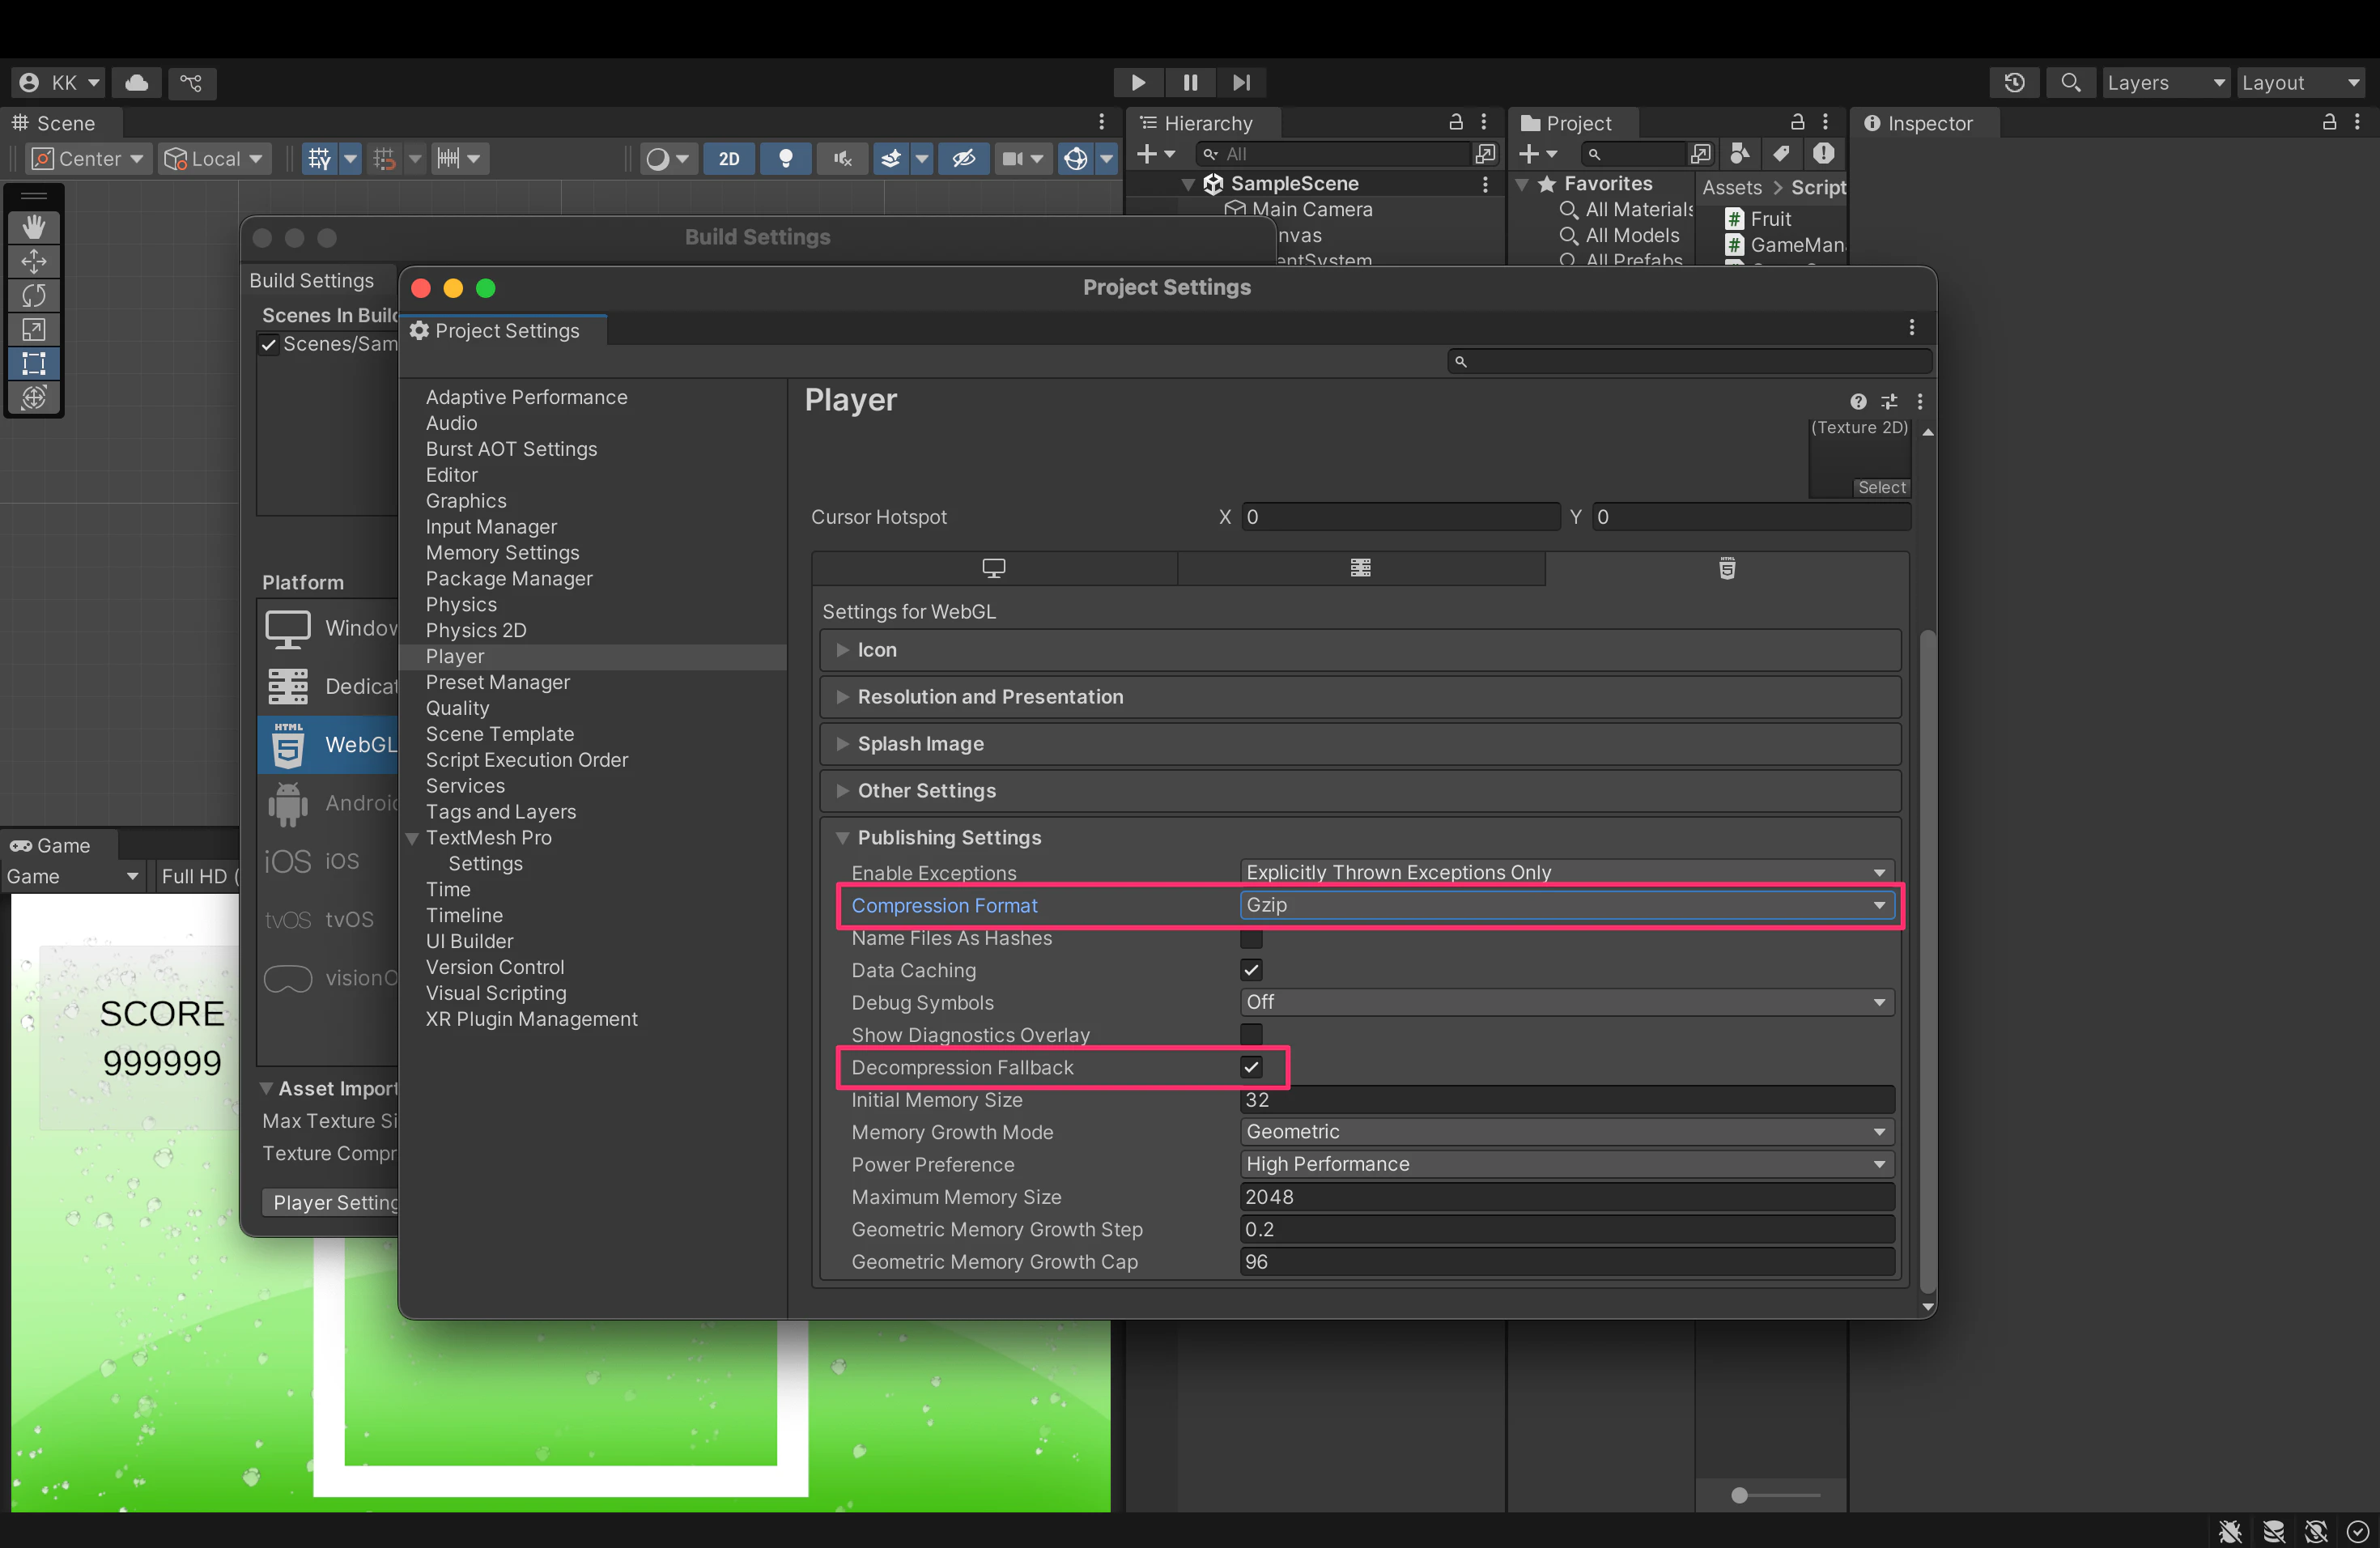Open the global search magnifier
This screenshot has width=2380, height=1548.
click(x=2071, y=83)
